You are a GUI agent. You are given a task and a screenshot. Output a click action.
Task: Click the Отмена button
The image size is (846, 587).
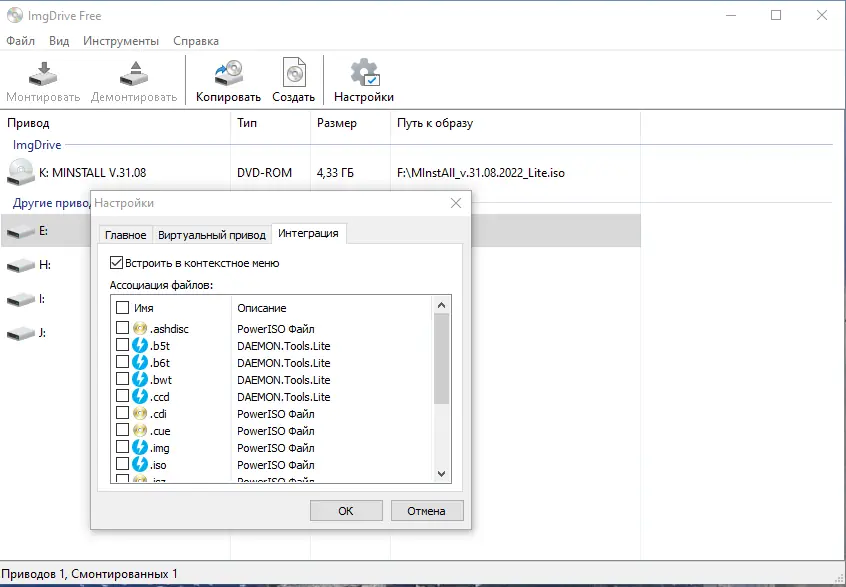pos(427,510)
